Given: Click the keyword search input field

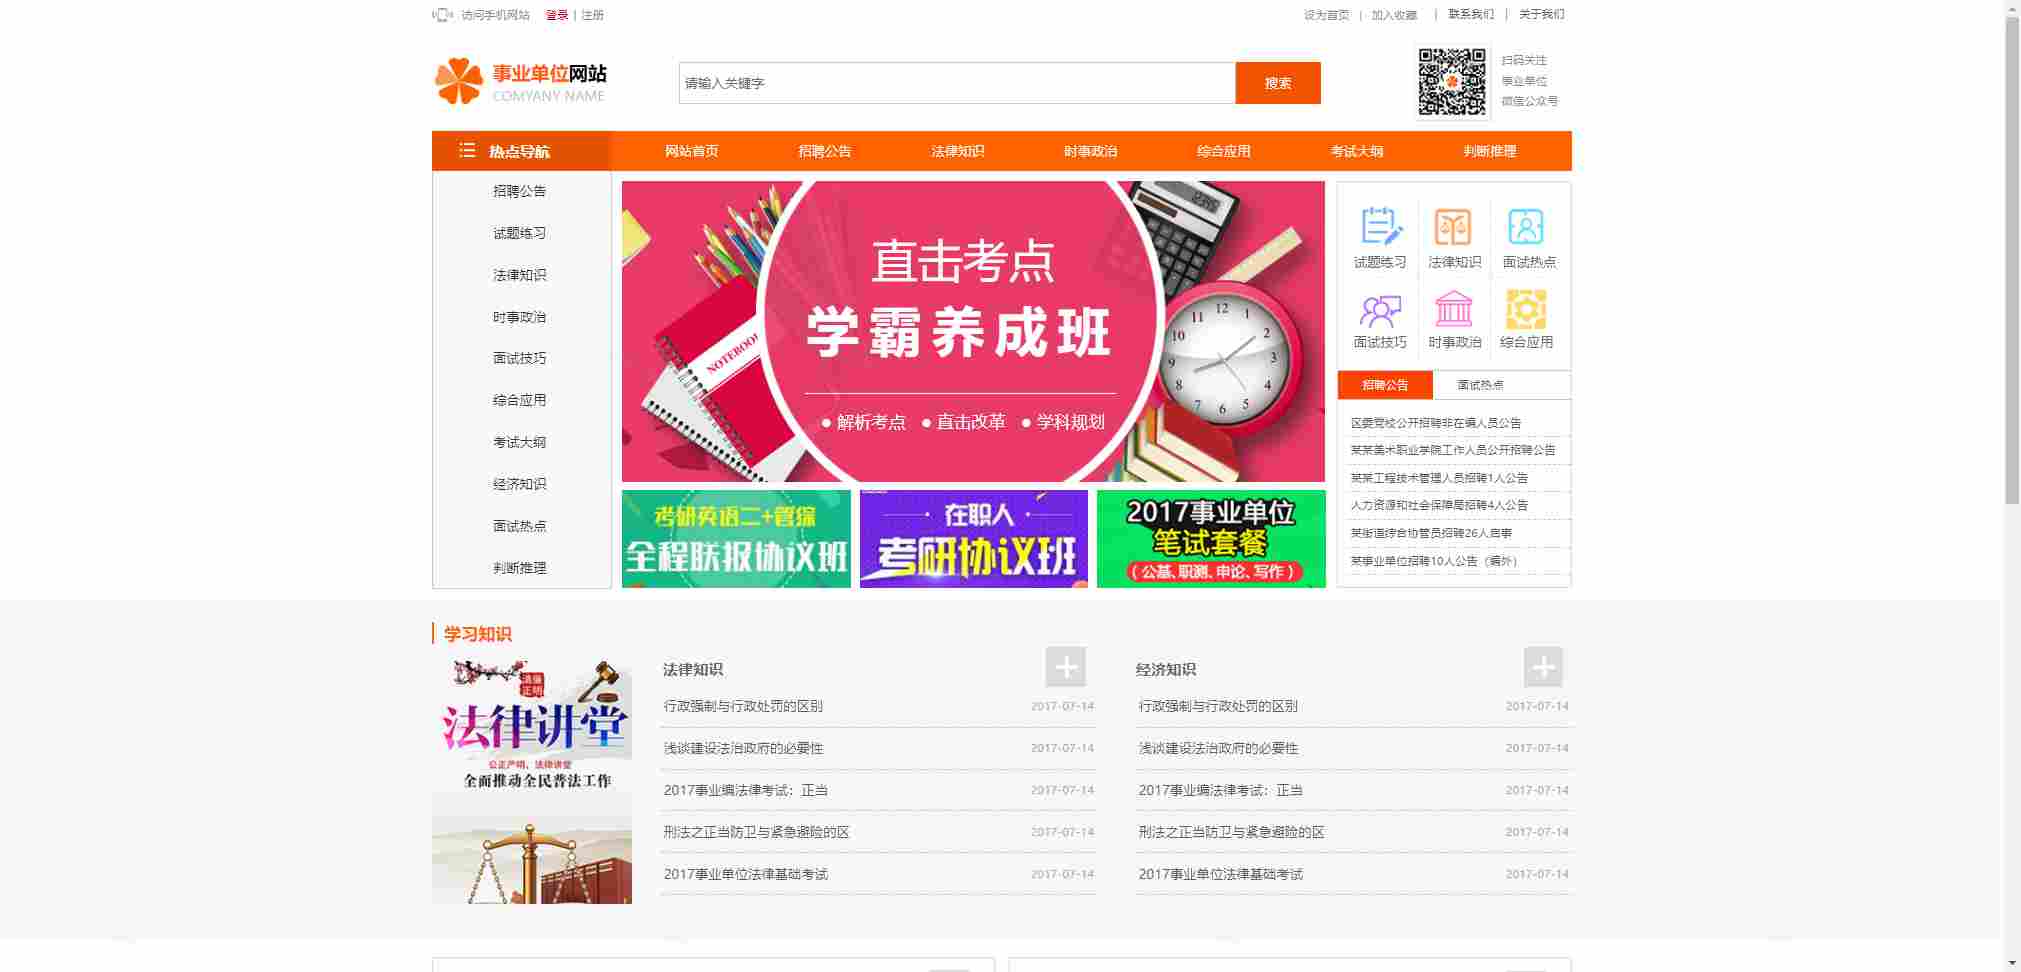Looking at the screenshot, I should [957, 83].
